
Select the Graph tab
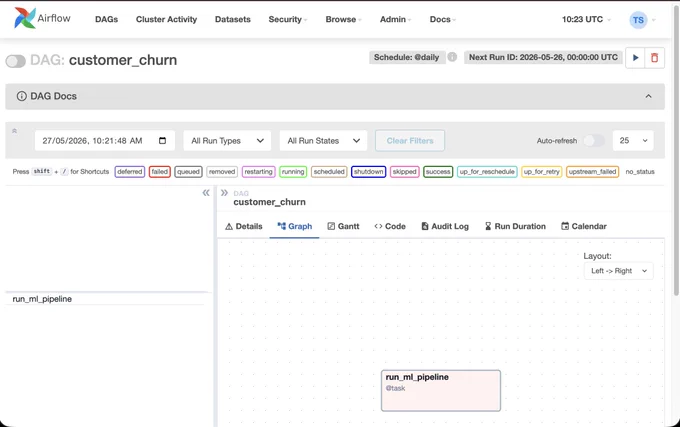pyautogui.click(x=294, y=226)
